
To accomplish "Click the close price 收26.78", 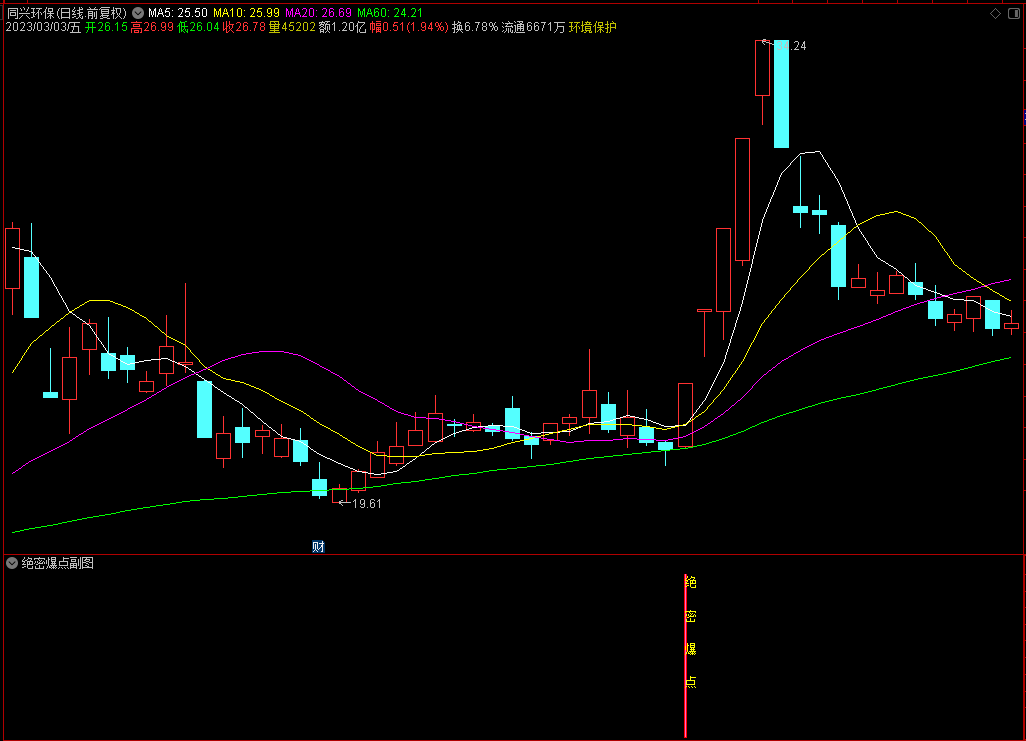I will [244, 27].
